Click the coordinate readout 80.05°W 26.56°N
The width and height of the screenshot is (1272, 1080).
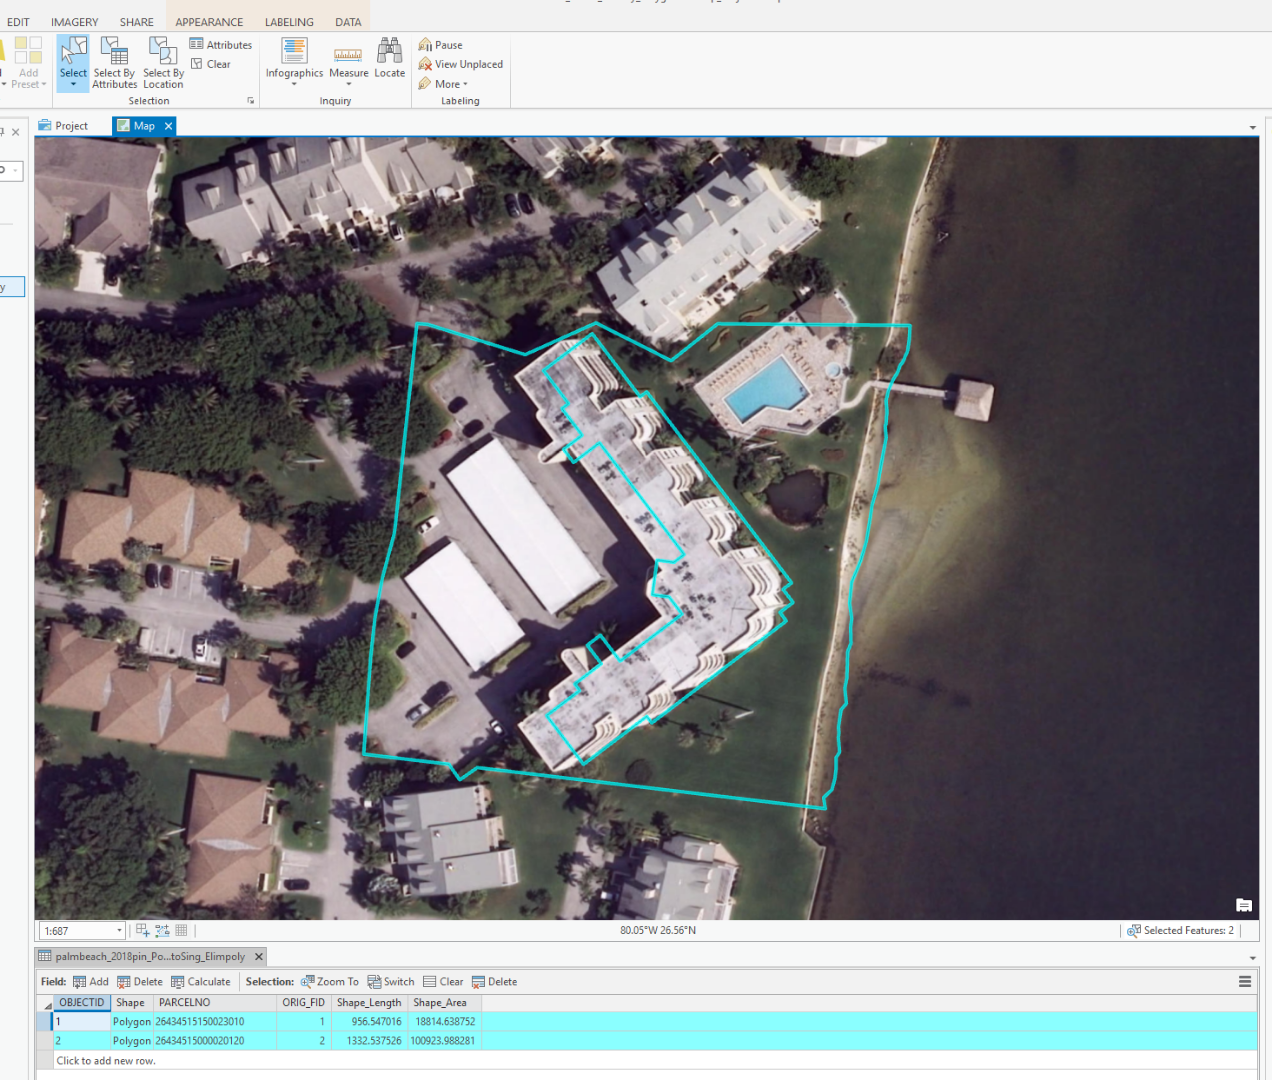click(x=658, y=930)
